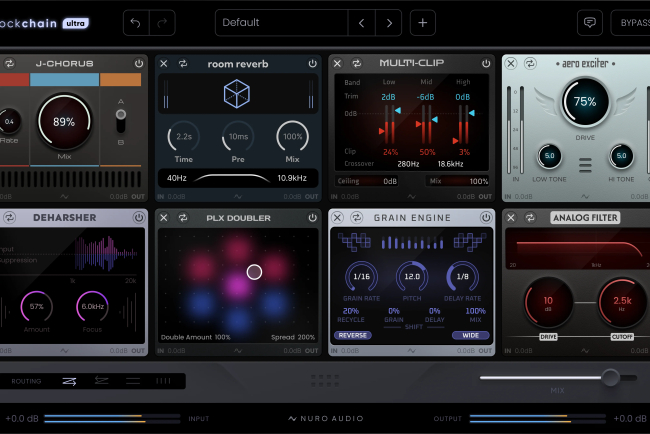The image size is (650, 434).
Task: Click the Mid band -6dB trim value
Action: click(425, 97)
